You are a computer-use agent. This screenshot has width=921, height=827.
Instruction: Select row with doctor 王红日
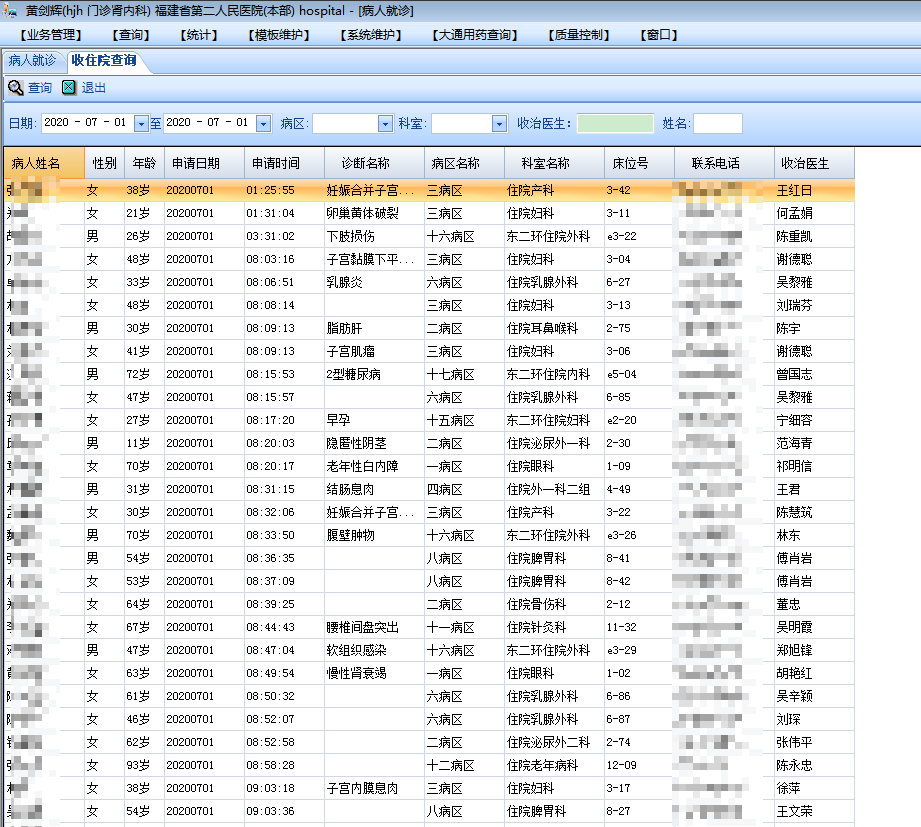(x=429, y=190)
